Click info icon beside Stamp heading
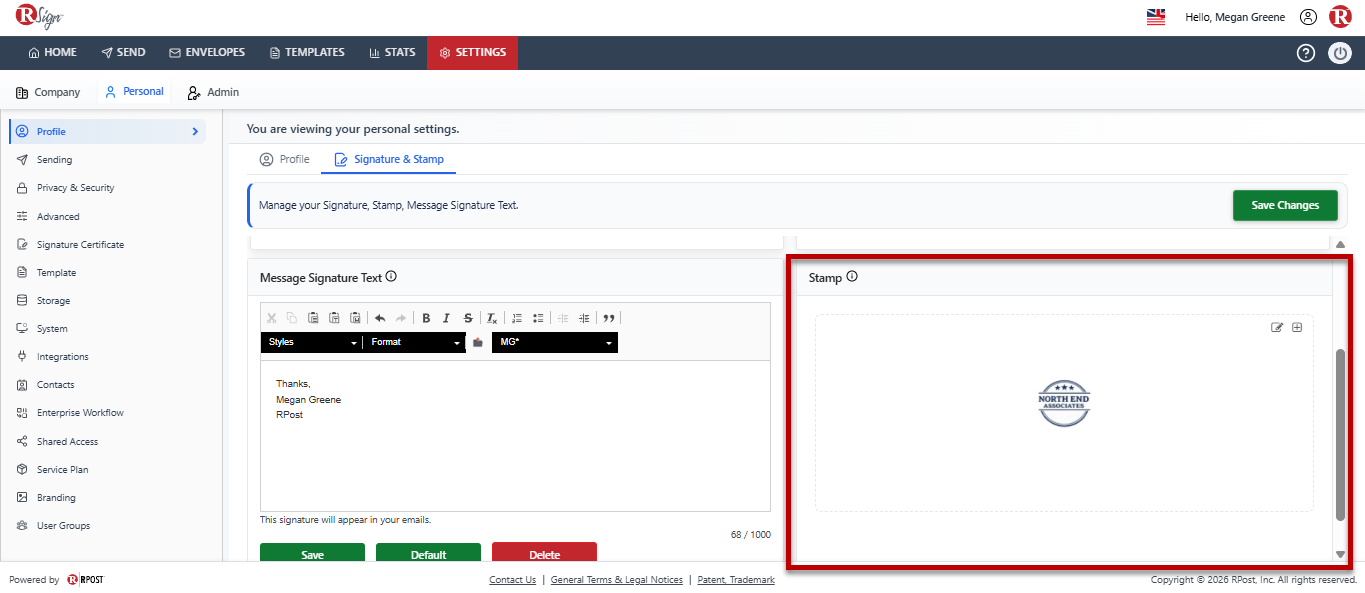1365x593 pixels. pos(852,277)
